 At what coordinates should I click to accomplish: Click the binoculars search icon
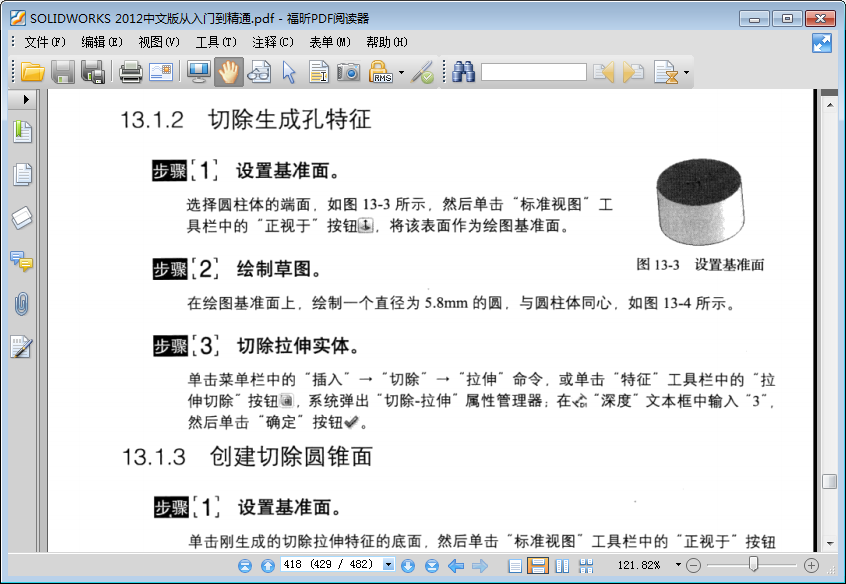point(463,72)
